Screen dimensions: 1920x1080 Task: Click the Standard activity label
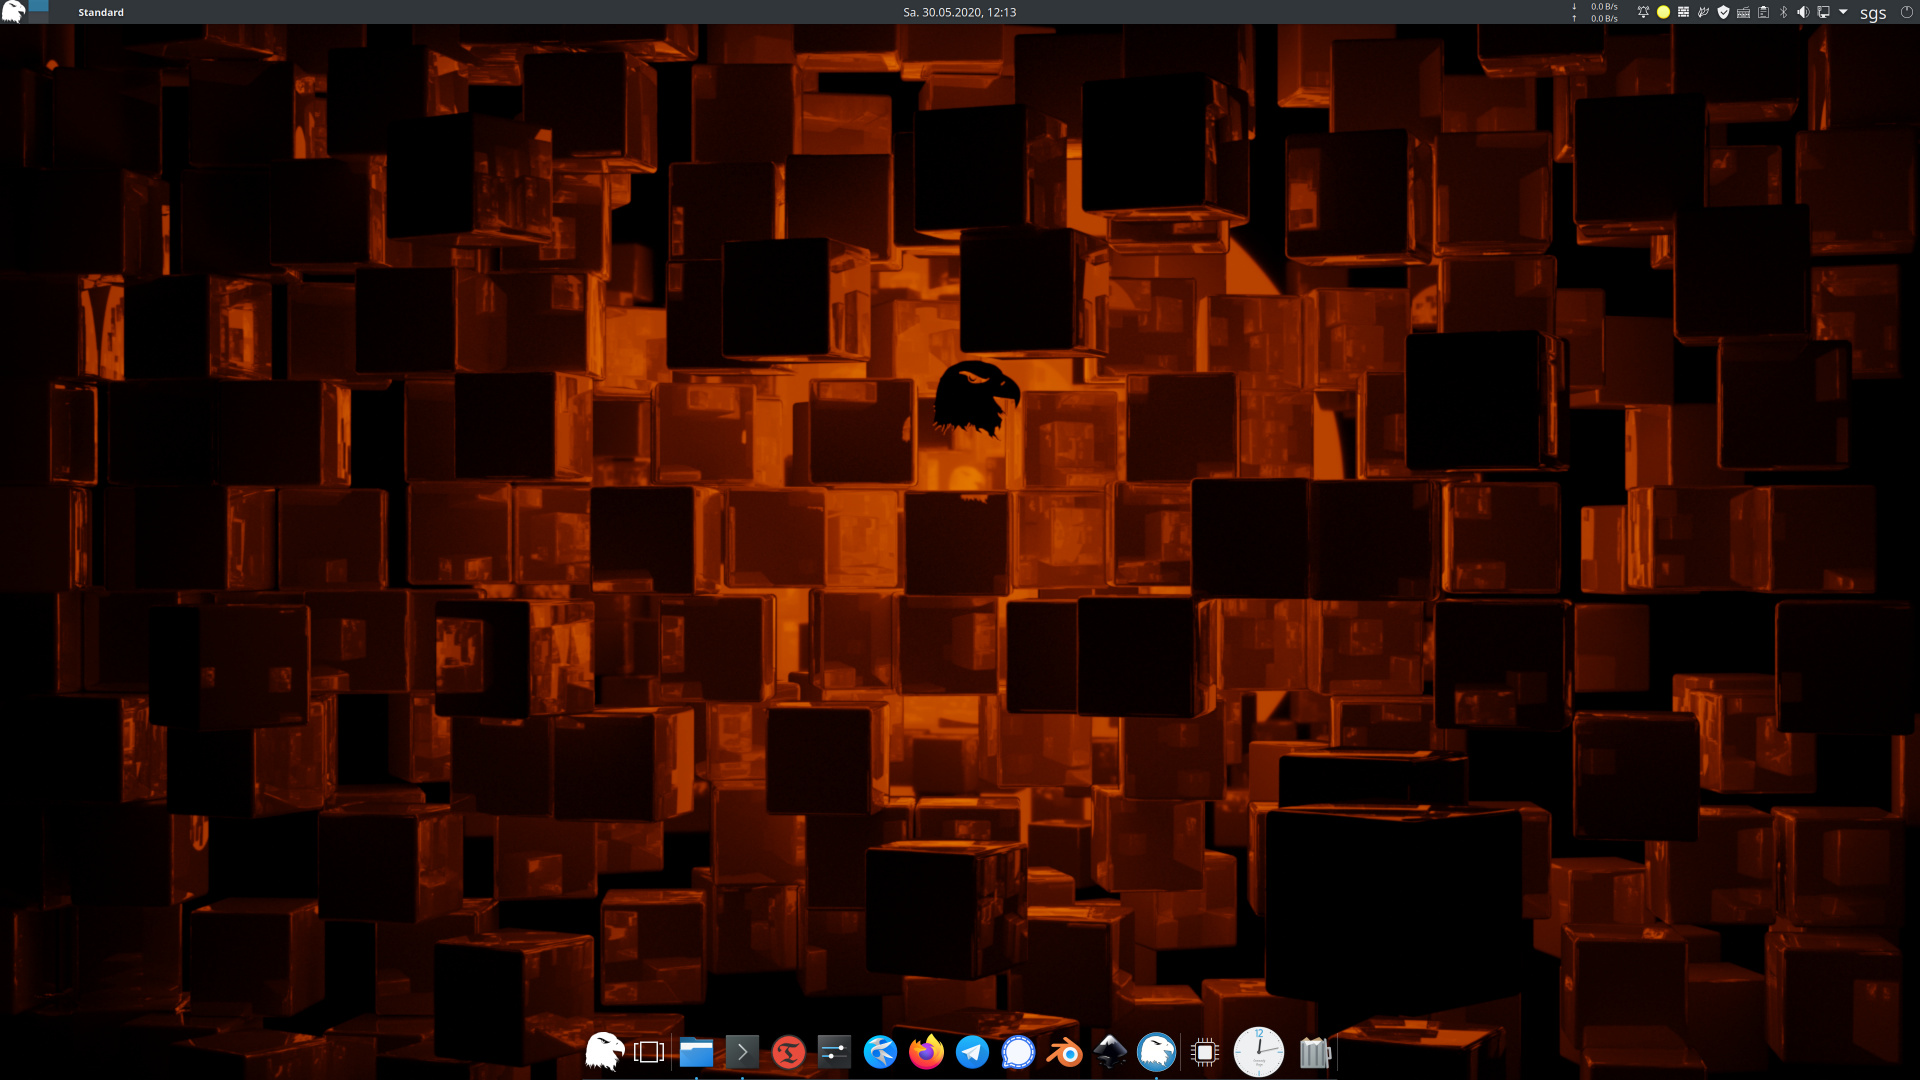(101, 12)
